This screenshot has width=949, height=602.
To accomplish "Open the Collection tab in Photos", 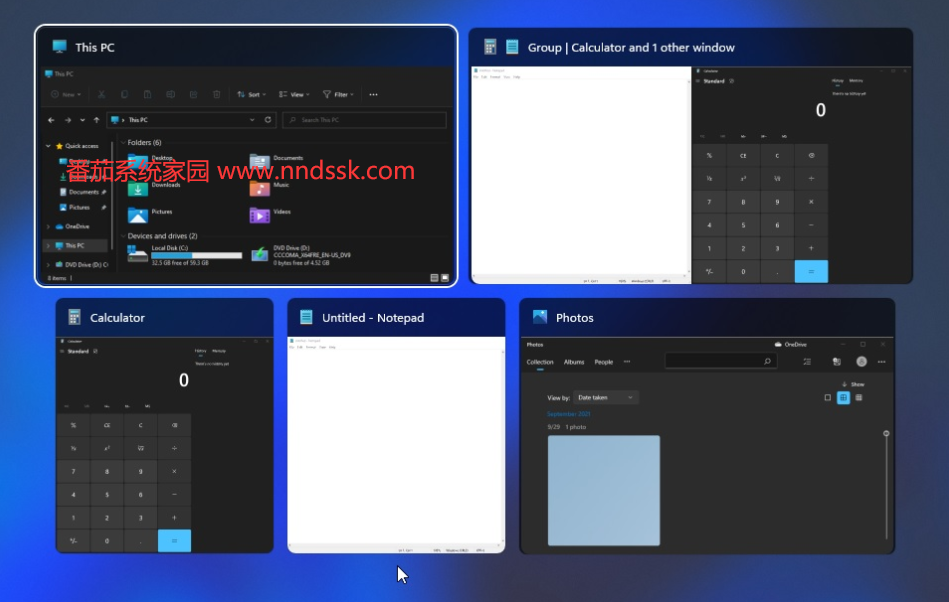I will [x=540, y=362].
